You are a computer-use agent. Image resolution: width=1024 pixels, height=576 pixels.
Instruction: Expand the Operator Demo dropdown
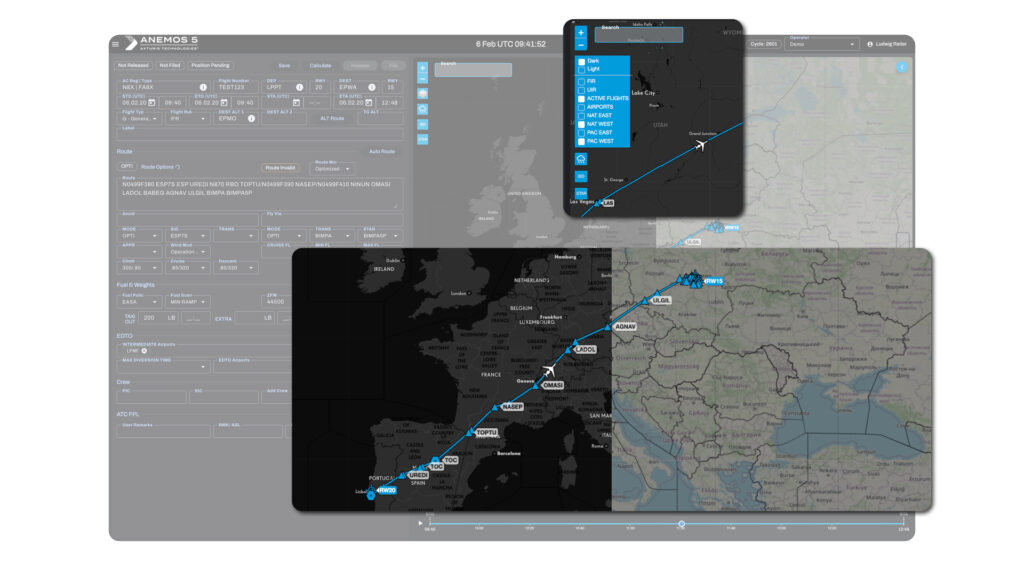click(x=823, y=44)
